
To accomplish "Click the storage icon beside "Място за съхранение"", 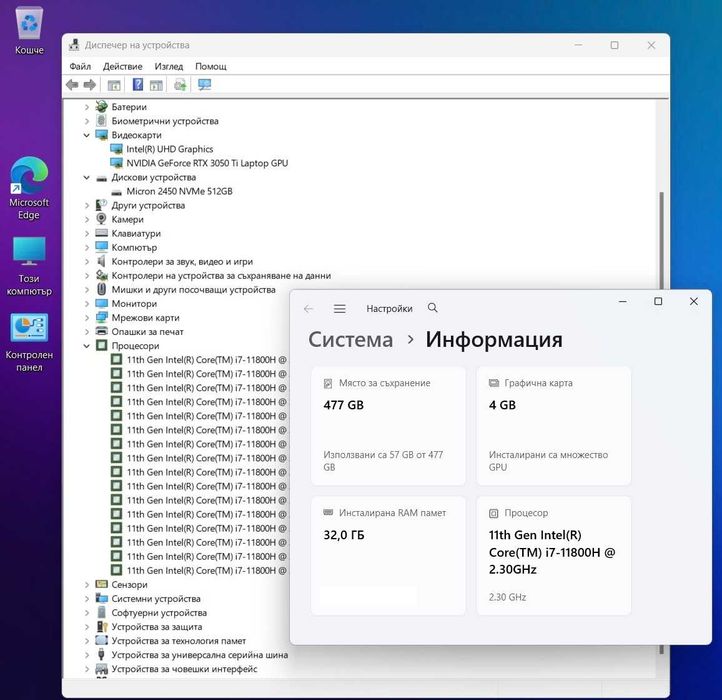I will click(328, 383).
